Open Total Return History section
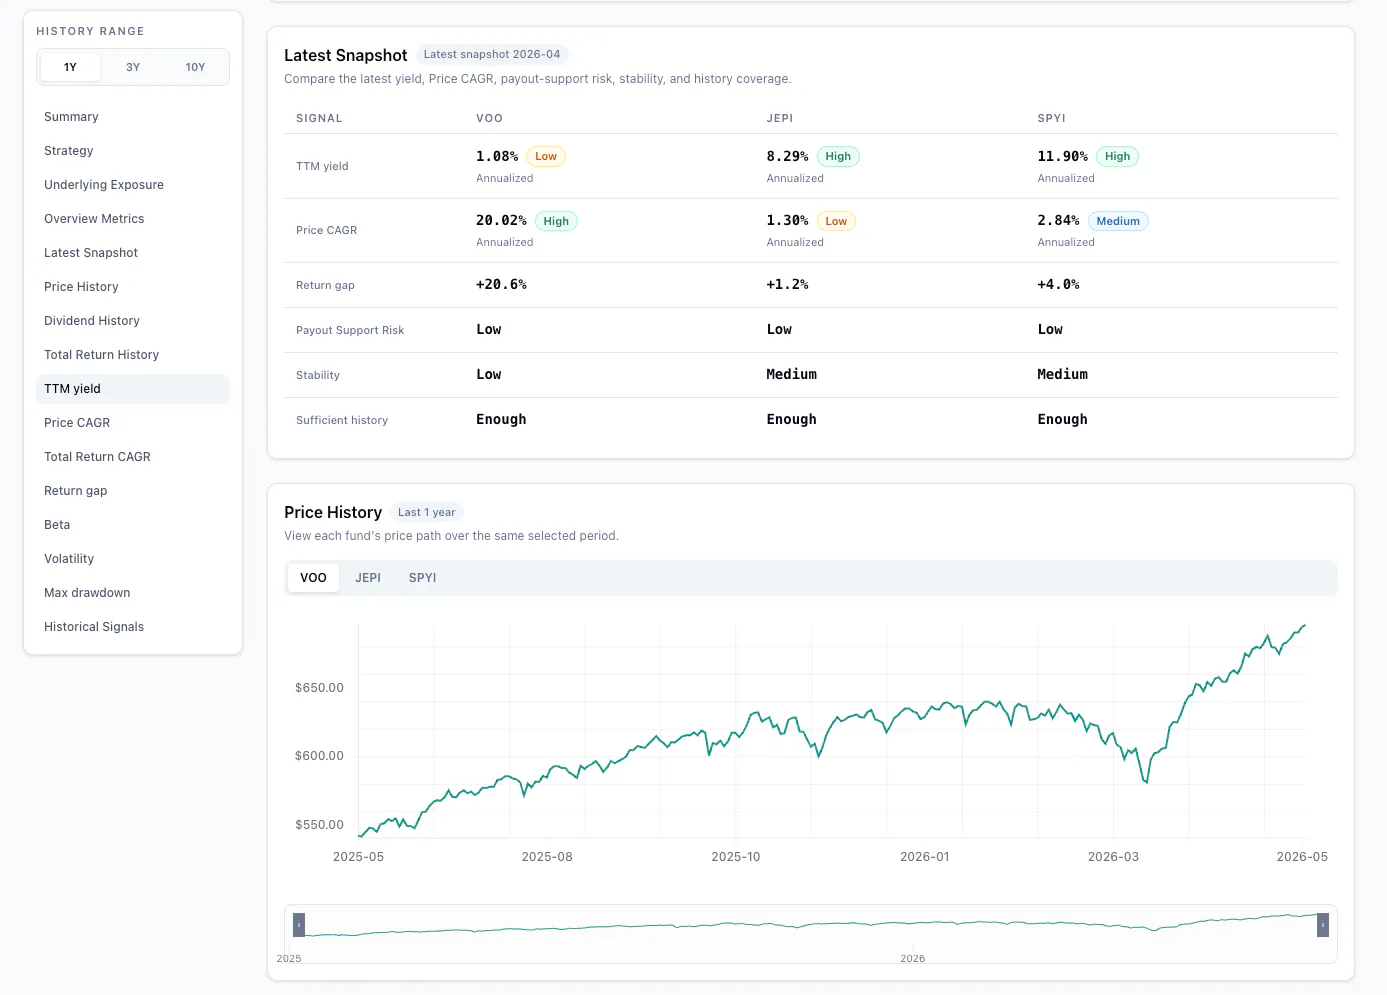This screenshot has height=995, width=1387. pyautogui.click(x=133, y=355)
